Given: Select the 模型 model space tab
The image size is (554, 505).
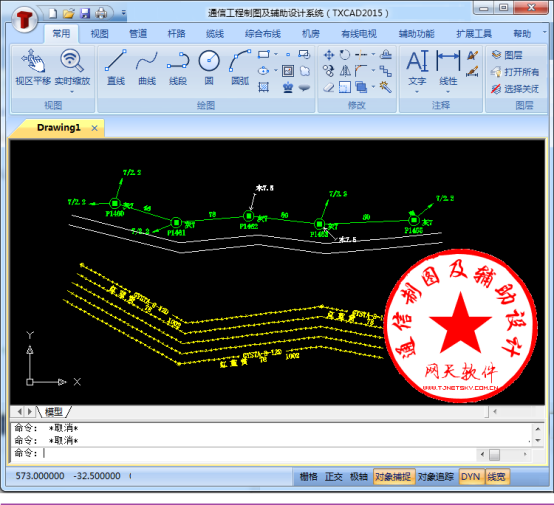Looking at the screenshot, I should [54, 411].
